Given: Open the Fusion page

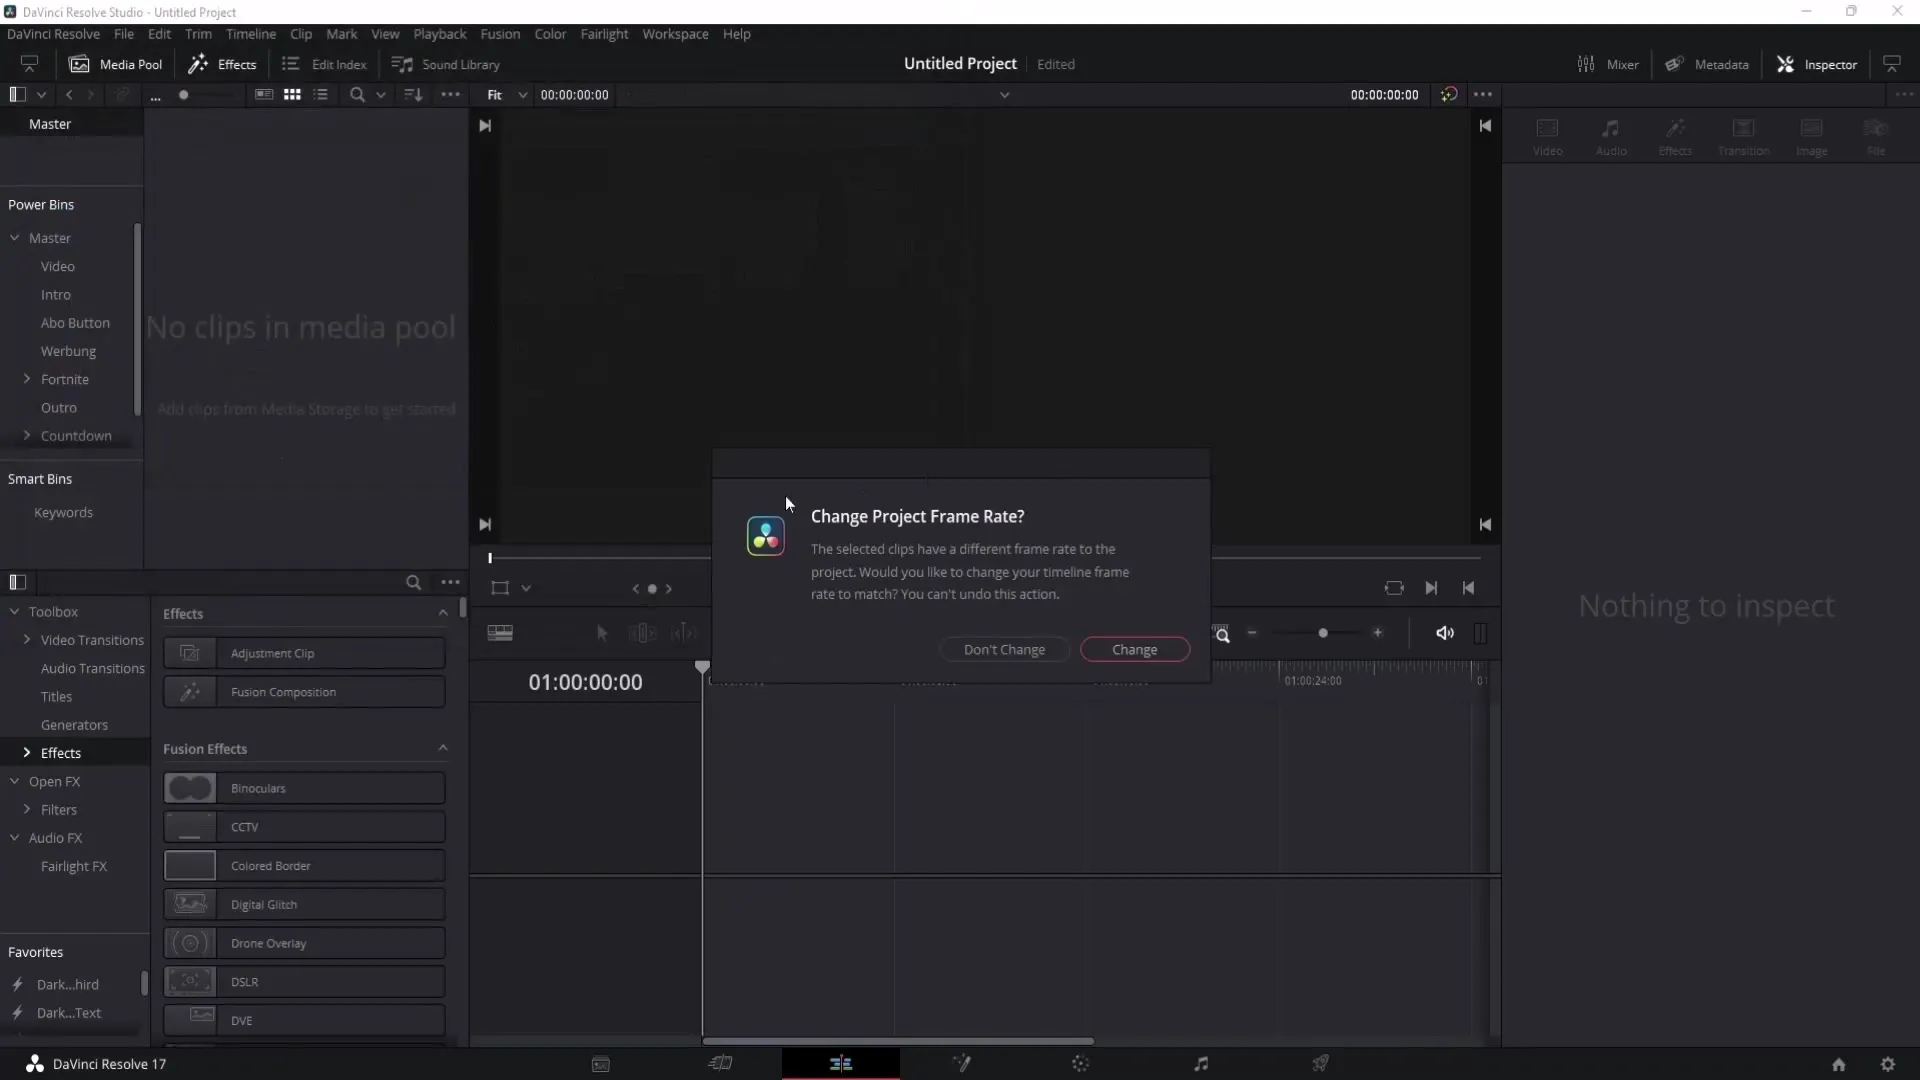Looking at the screenshot, I should click(961, 1064).
